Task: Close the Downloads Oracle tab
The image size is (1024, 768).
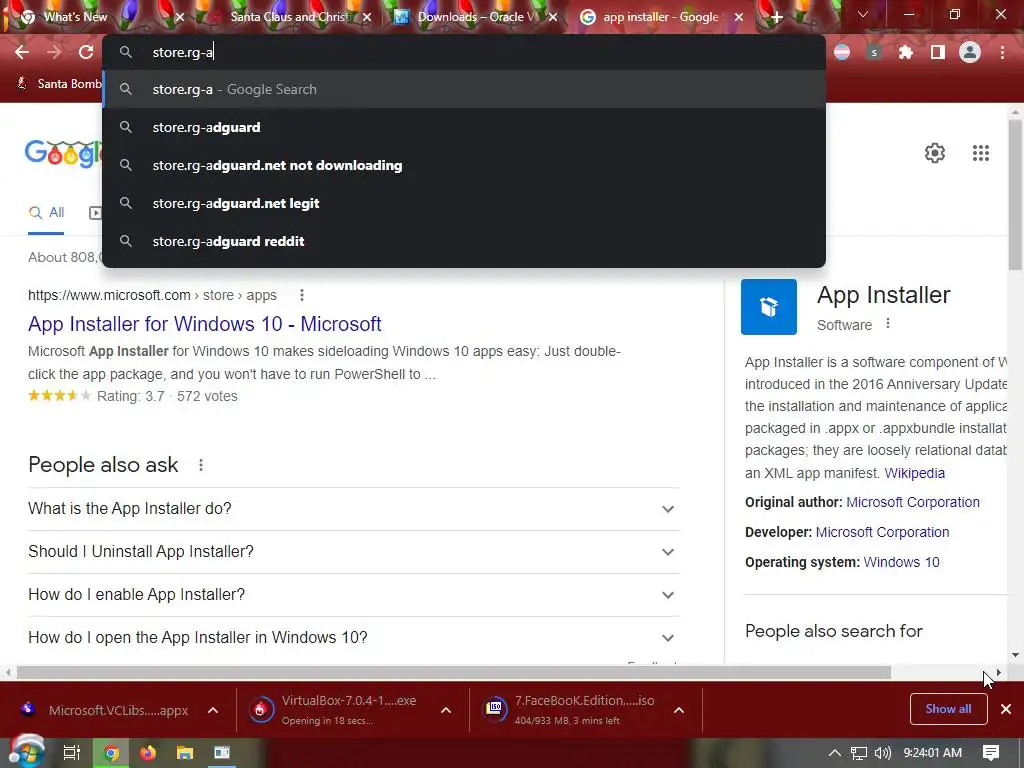Action: click(553, 18)
